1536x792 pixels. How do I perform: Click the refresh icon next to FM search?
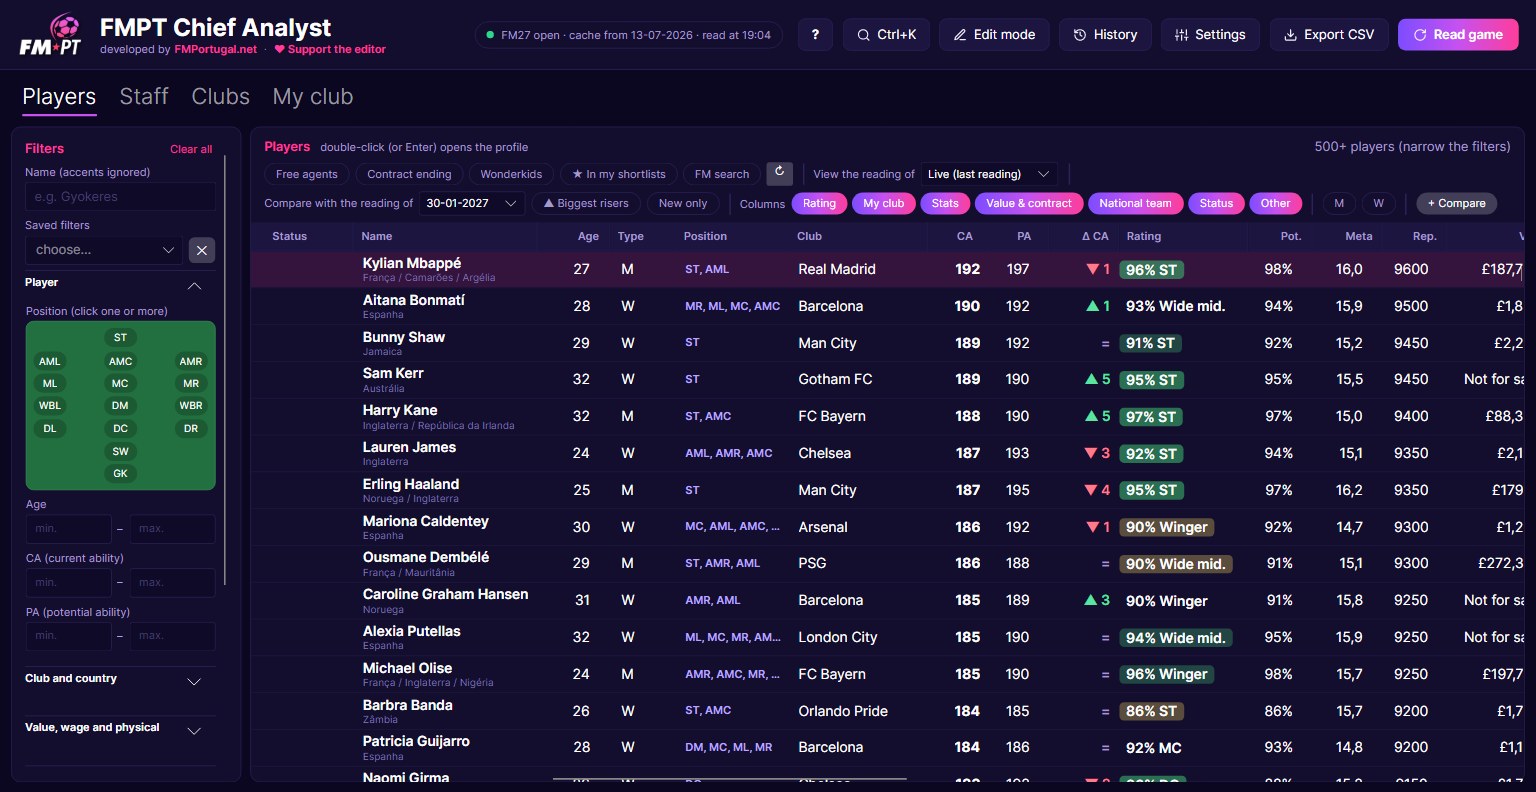click(780, 173)
